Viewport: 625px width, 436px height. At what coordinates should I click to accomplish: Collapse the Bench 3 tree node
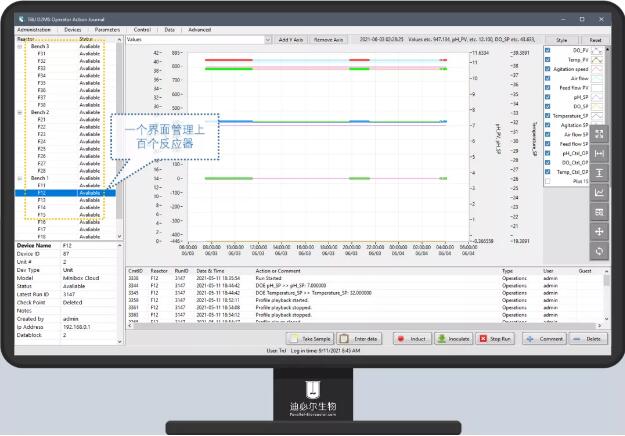pyautogui.click(x=20, y=46)
